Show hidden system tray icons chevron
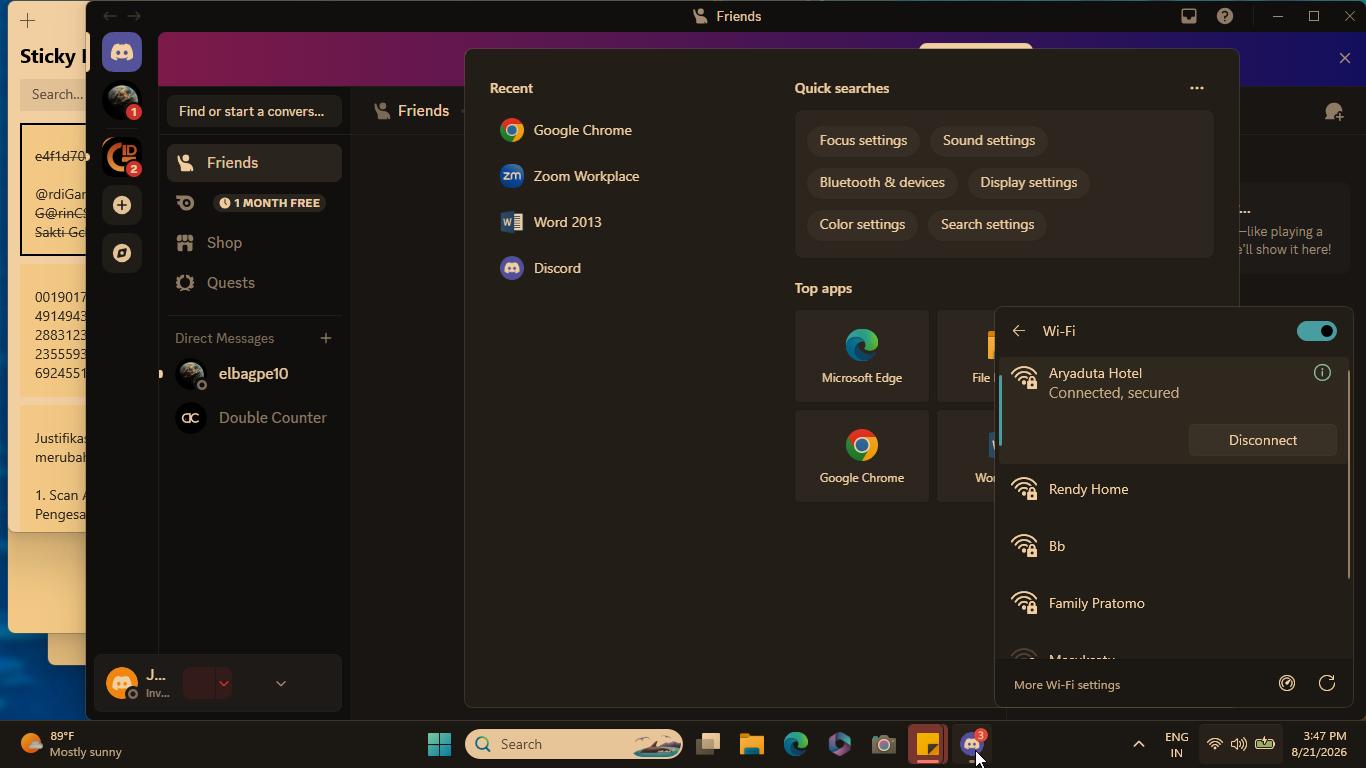 (1138, 744)
